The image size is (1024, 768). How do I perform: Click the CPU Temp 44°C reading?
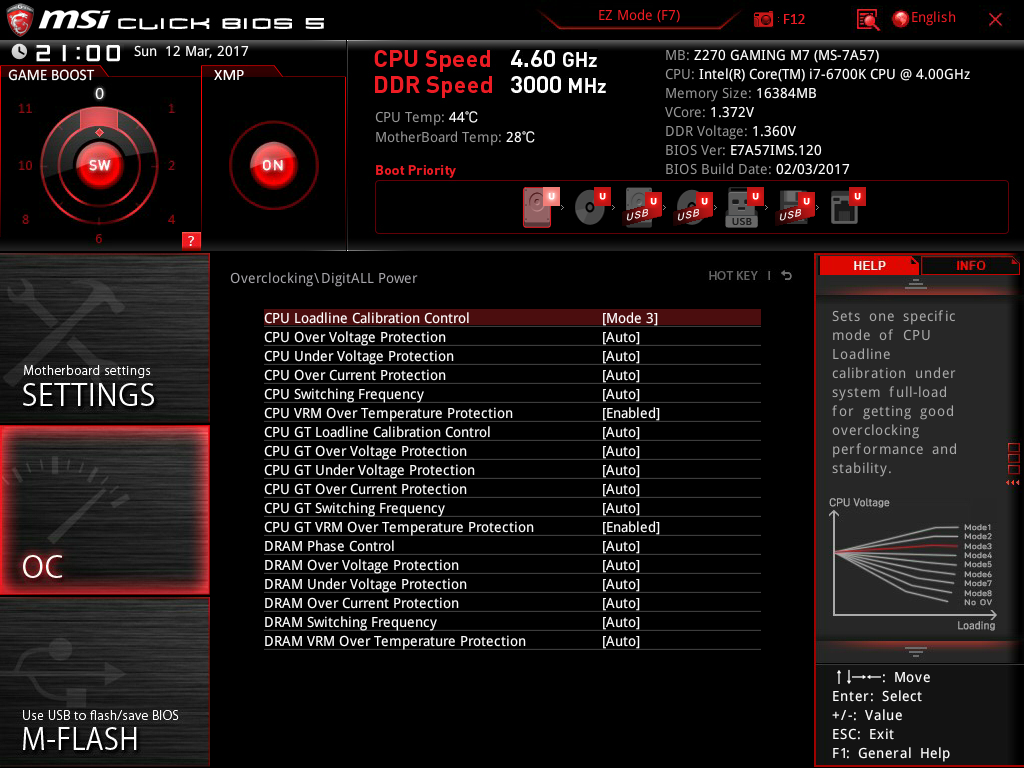pyautogui.click(x=426, y=118)
